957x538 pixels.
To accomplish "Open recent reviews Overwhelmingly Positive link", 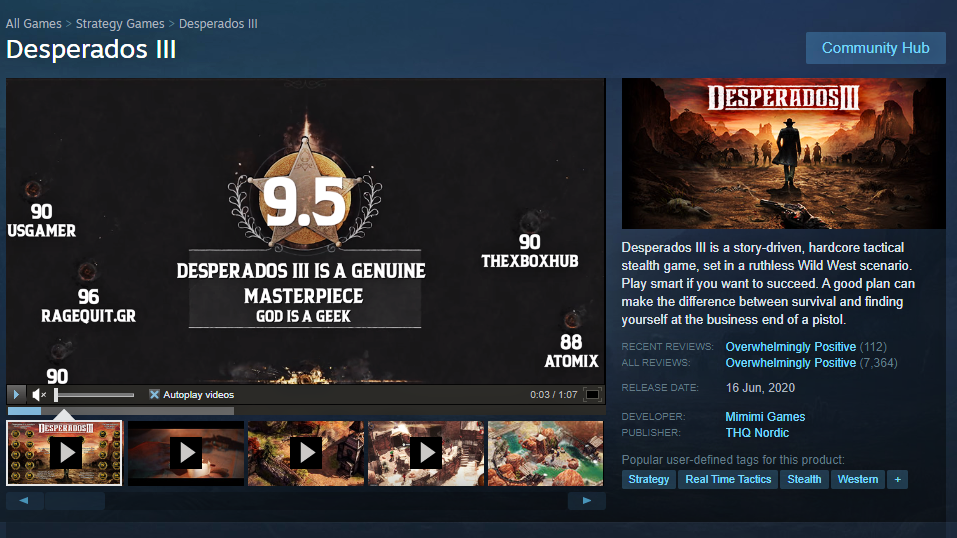I will tap(790, 347).
